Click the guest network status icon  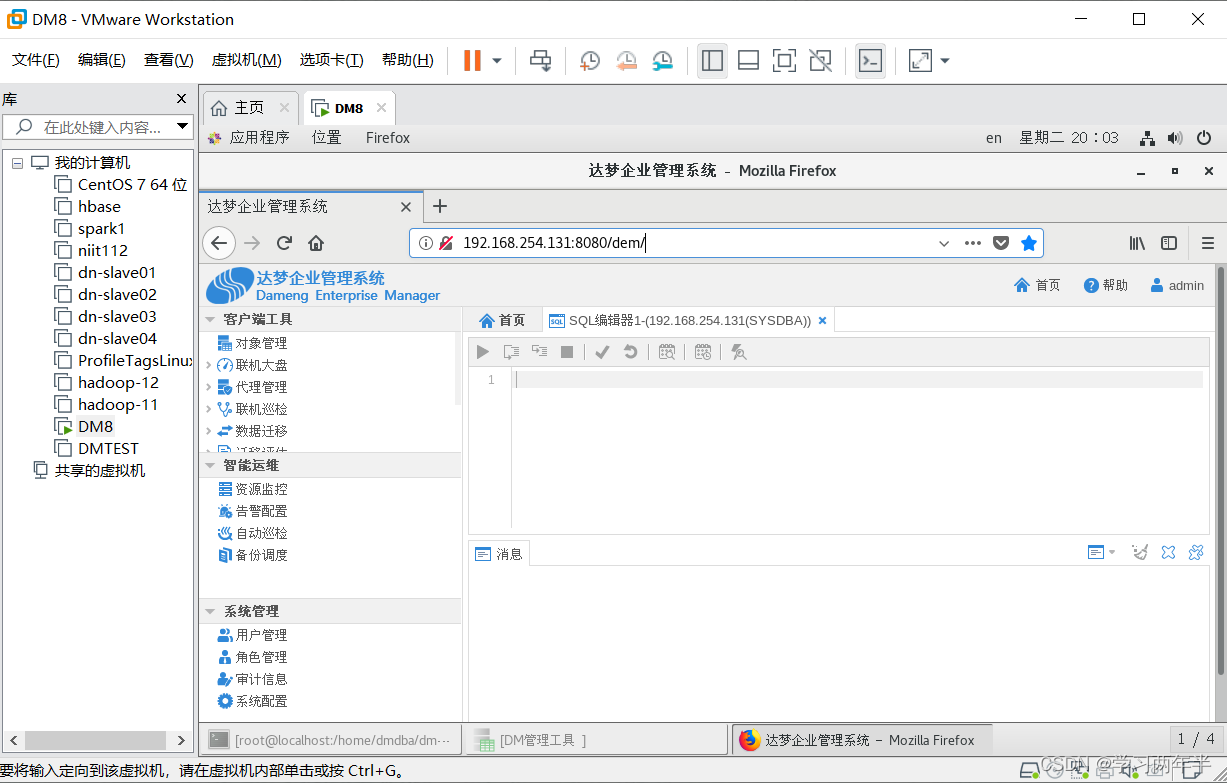point(1148,138)
